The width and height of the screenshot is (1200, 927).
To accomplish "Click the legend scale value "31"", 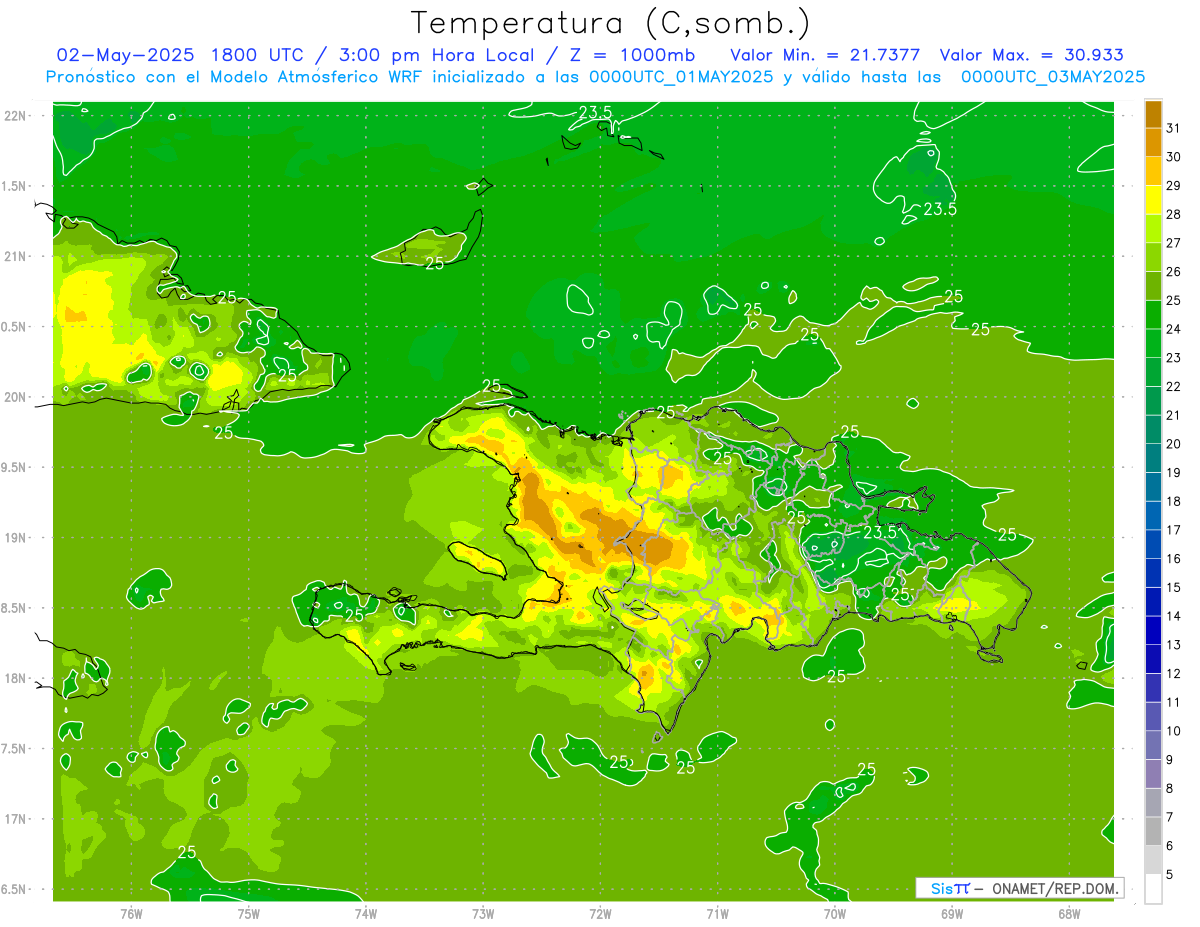I will [x=1174, y=128].
